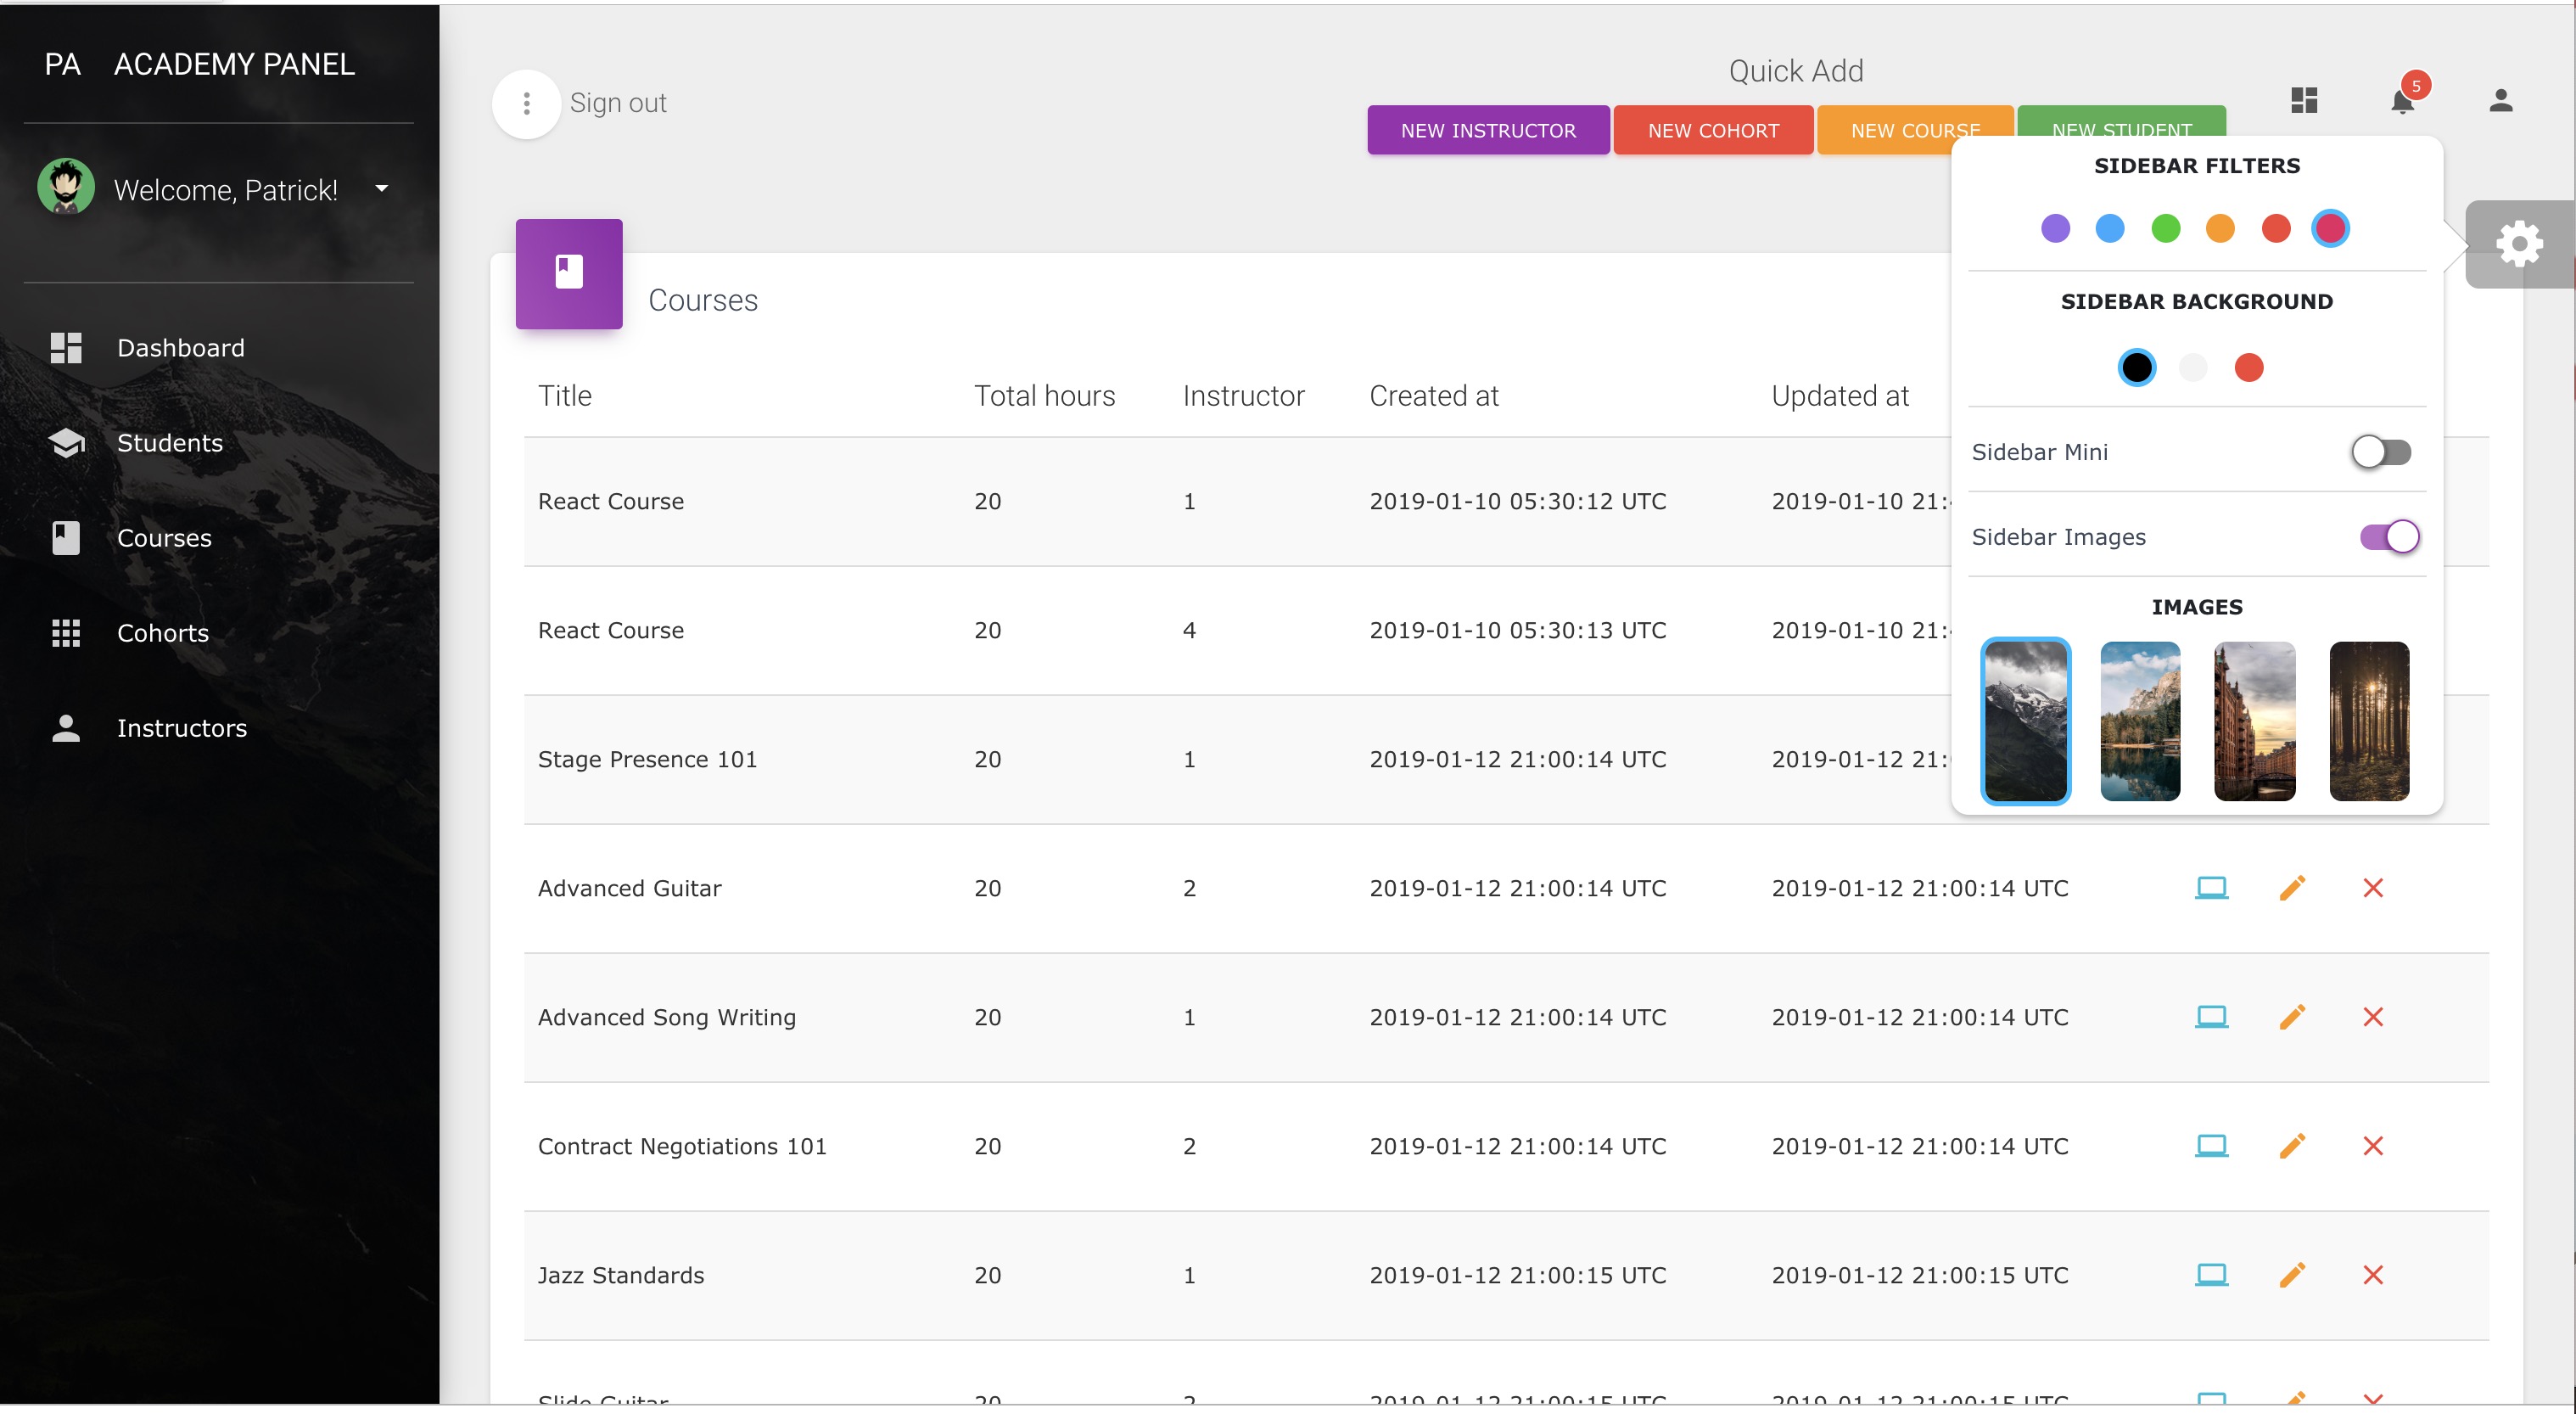This screenshot has width=2576, height=1414.
Task: Click the NEW INSTRUCTOR button
Action: pos(1487,131)
